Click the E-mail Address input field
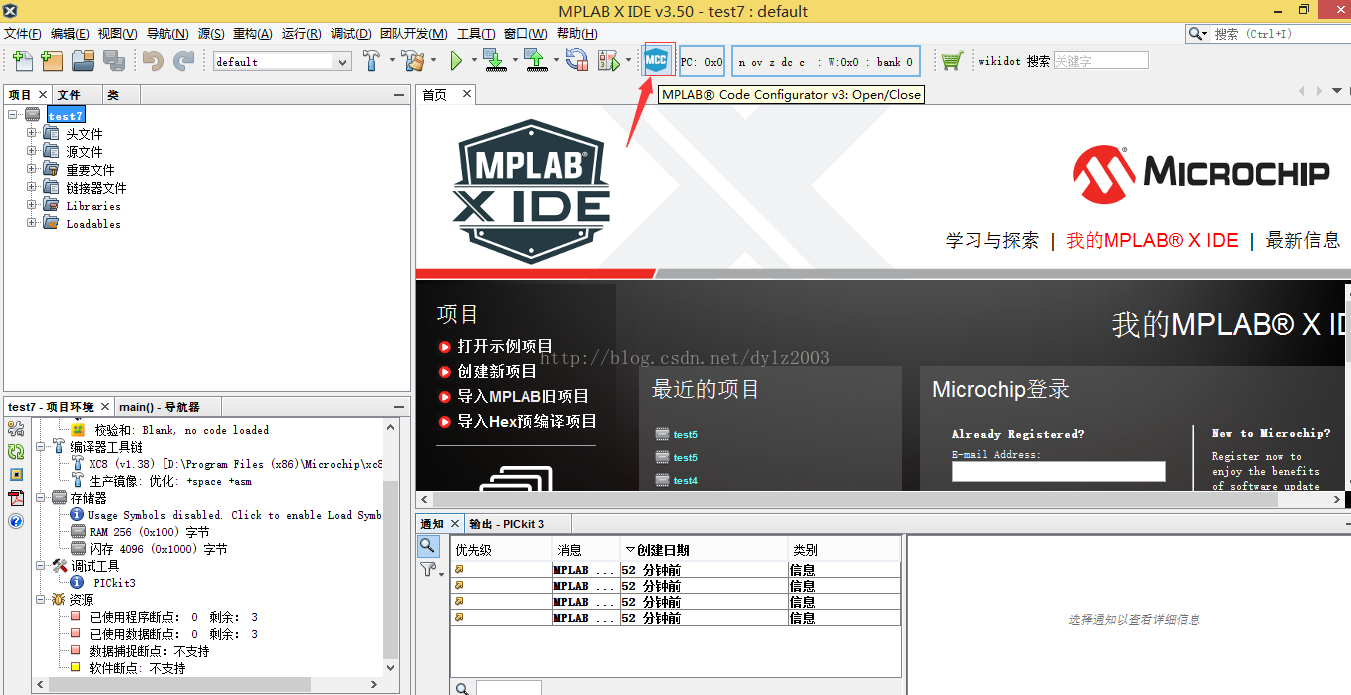The image size is (1351, 695). click(x=1059, y=471)
